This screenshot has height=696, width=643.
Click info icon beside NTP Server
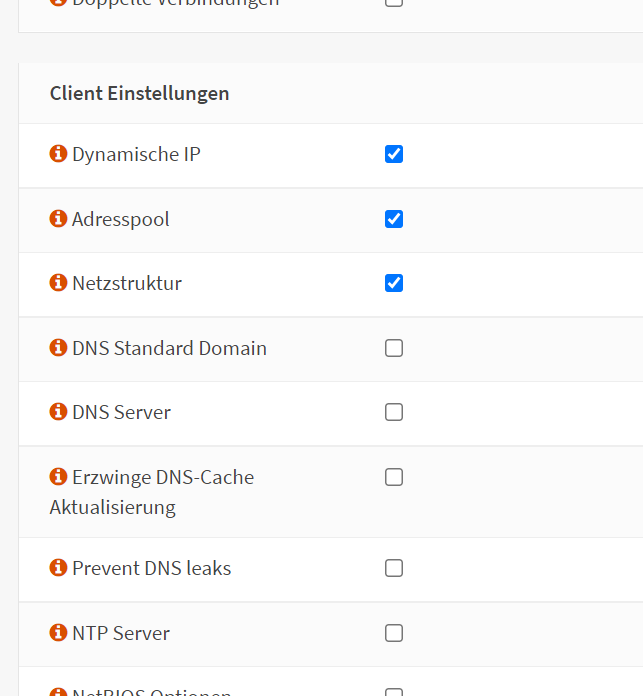click(x=58, y=633)
